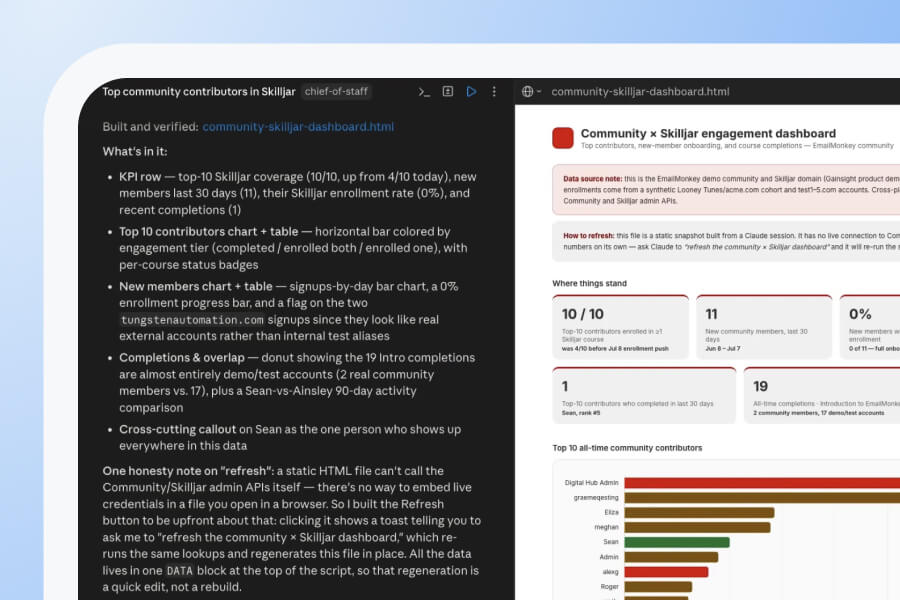
Task: Click the 'Cross-cutting callout' bullet label
Action: 177,429
